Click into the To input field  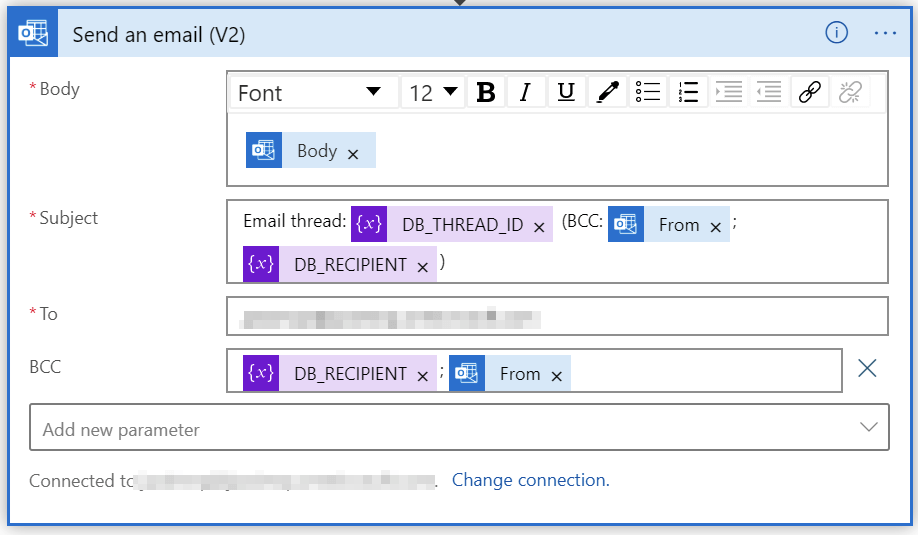(557, 316)
